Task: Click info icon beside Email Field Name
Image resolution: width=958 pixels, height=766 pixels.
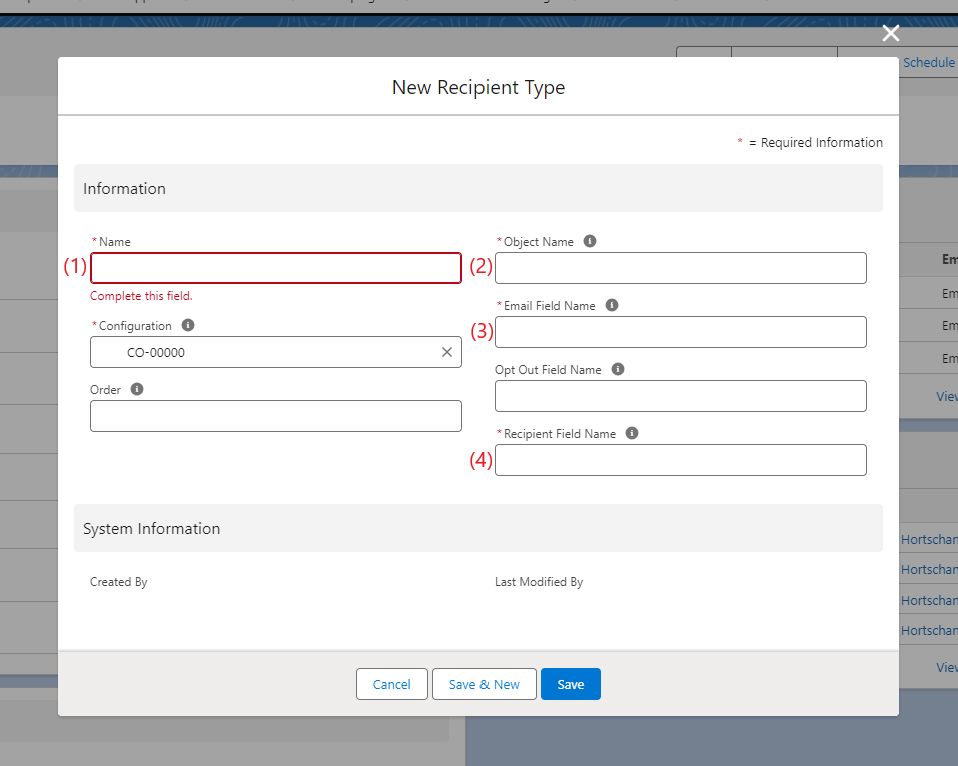Action: pos(612,305)
